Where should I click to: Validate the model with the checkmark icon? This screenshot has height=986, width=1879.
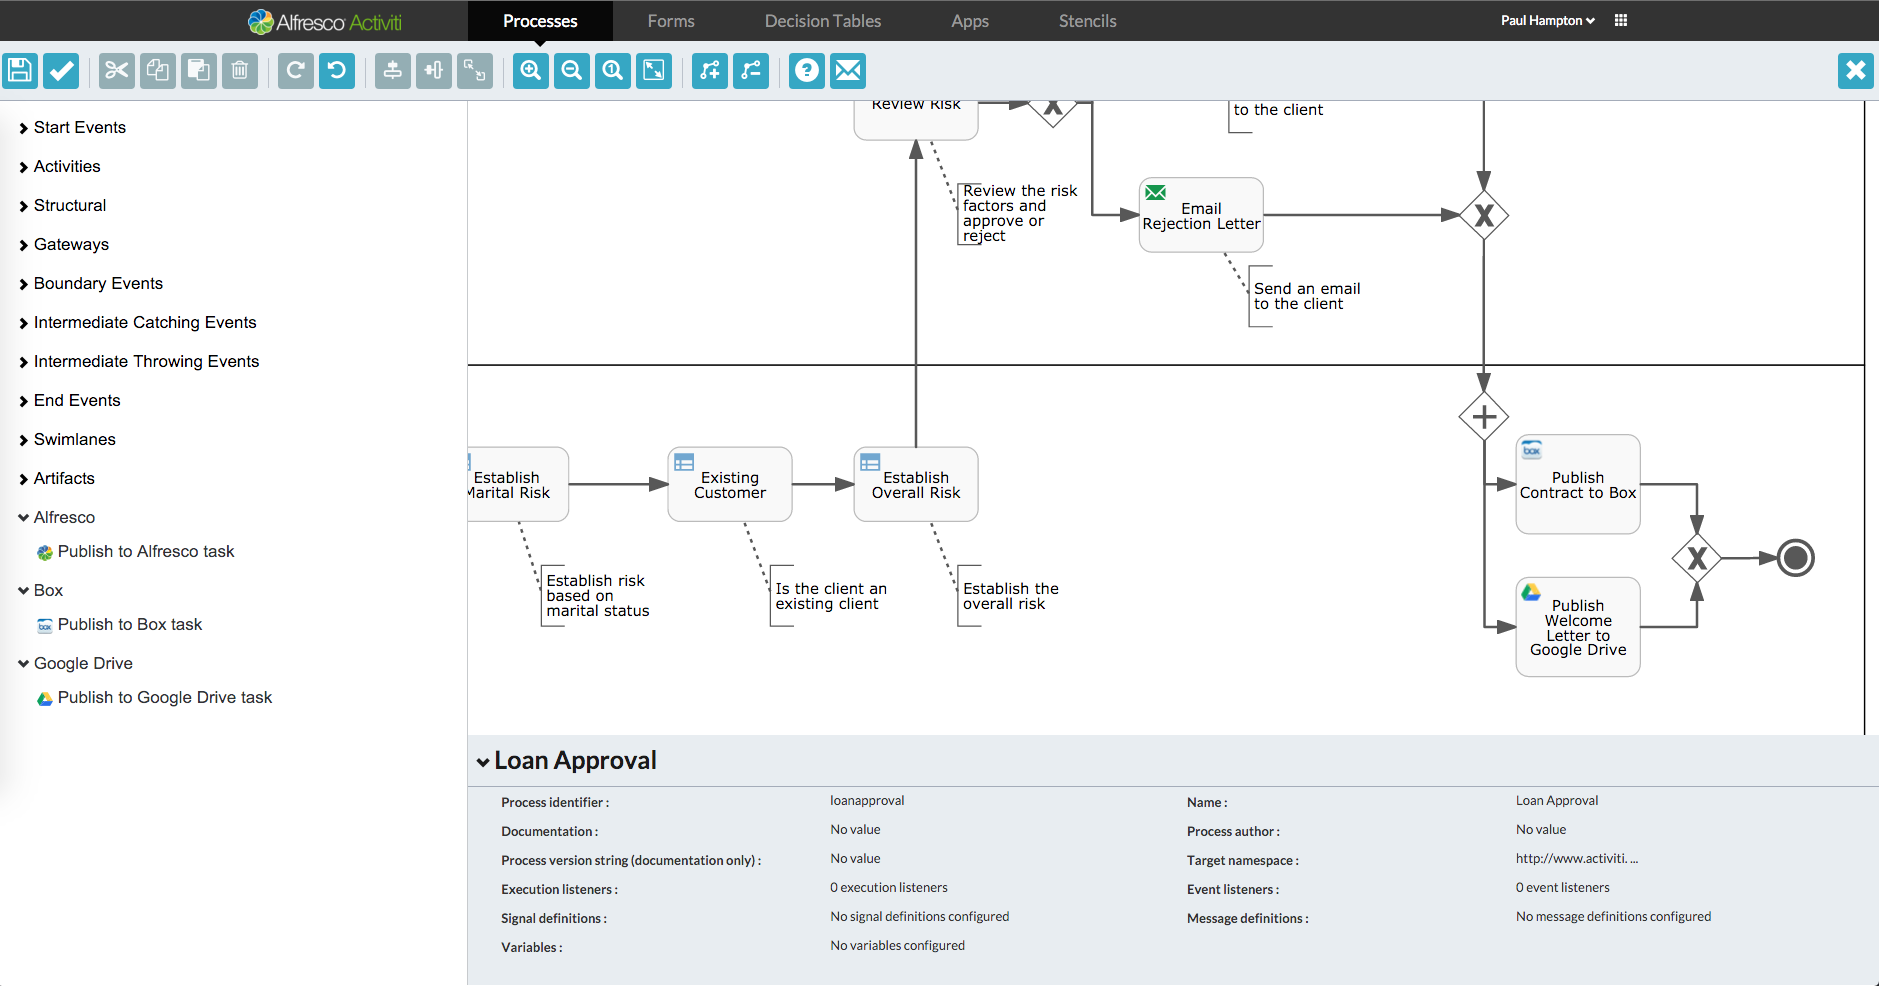click(61, 70)
